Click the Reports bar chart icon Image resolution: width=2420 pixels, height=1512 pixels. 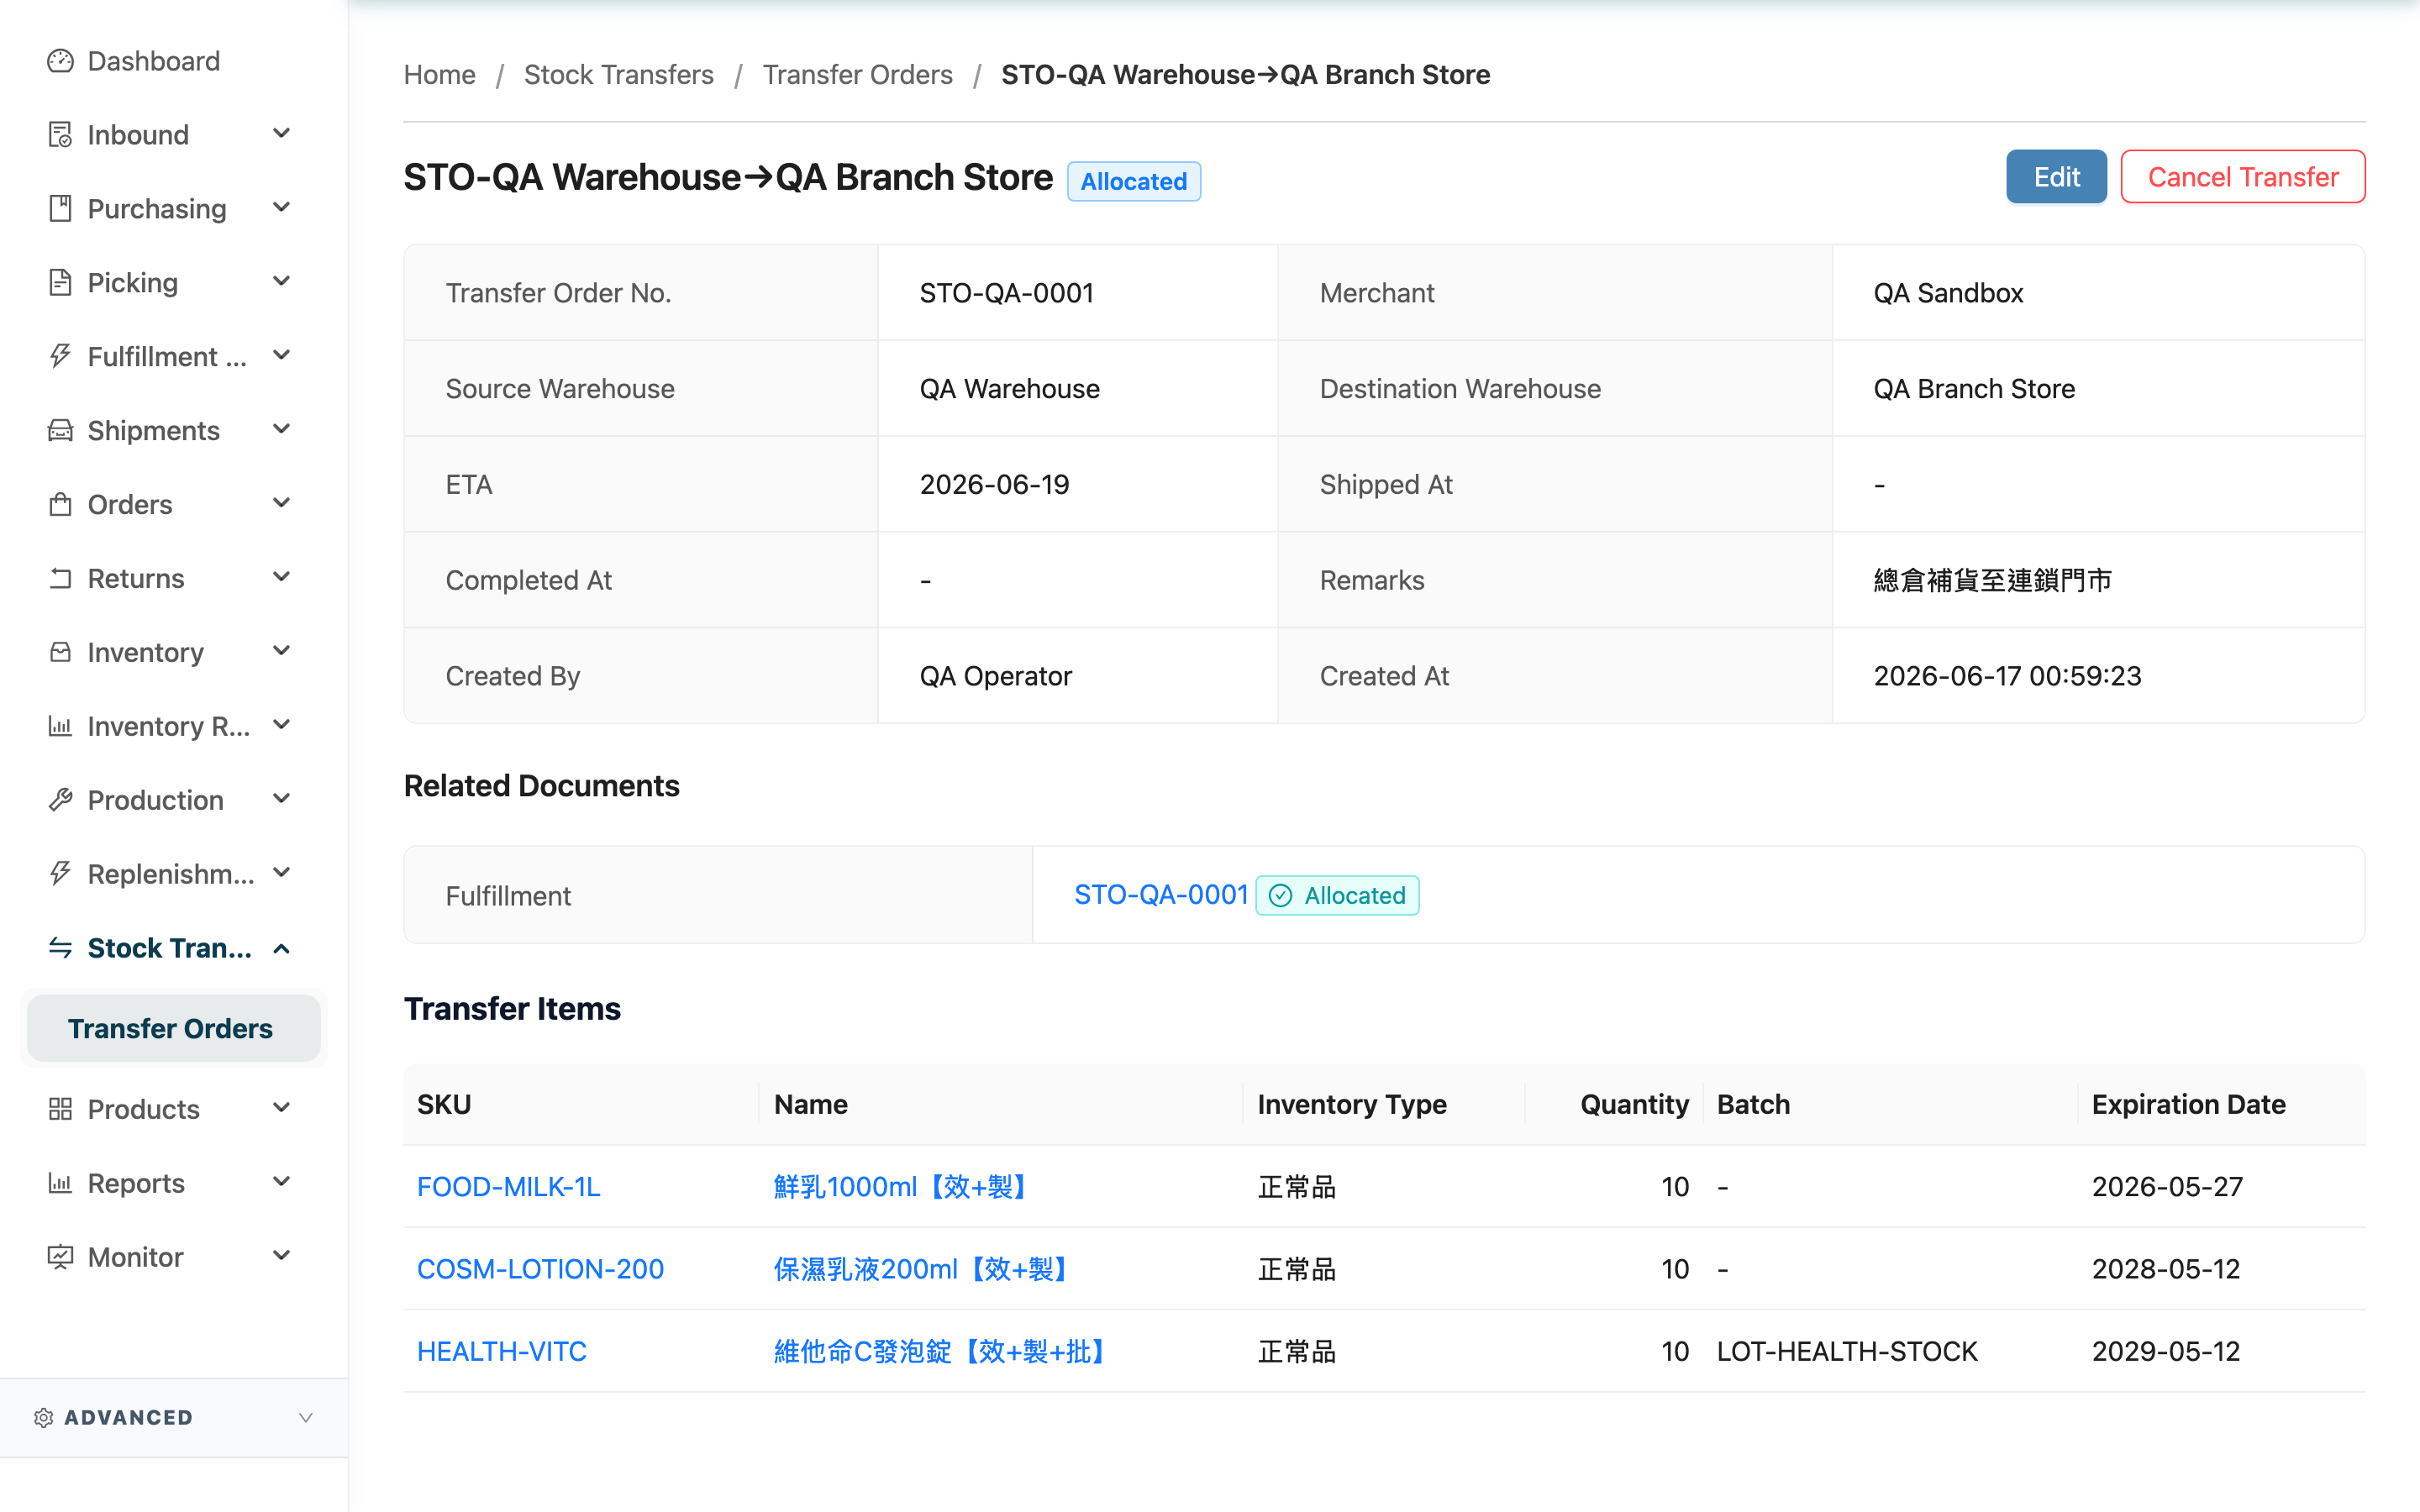(x=60, y=1183)
